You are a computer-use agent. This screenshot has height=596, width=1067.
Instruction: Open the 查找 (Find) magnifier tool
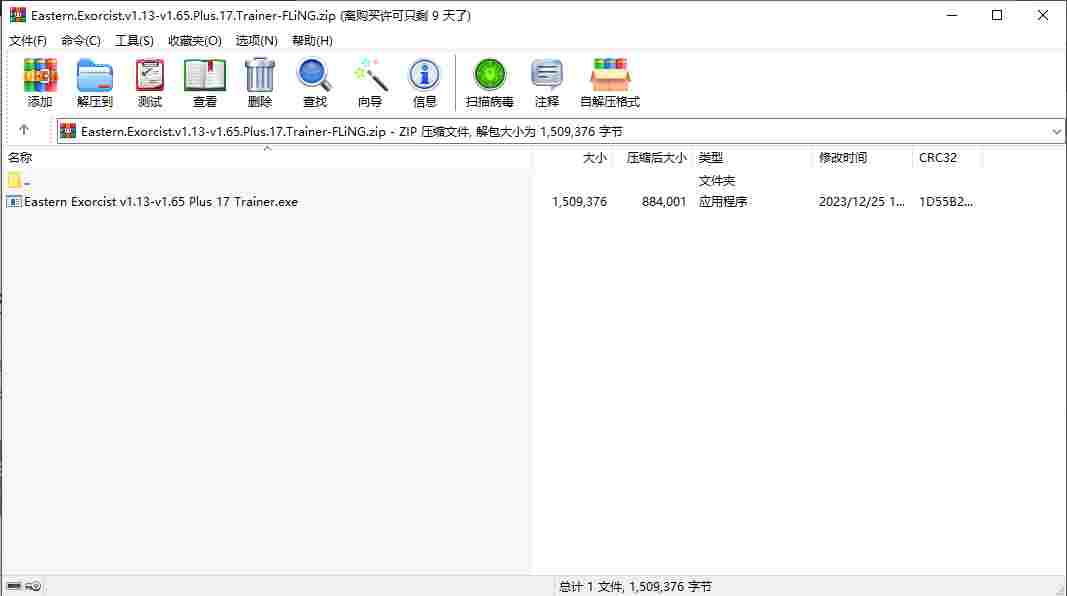(x=314, y=75)
